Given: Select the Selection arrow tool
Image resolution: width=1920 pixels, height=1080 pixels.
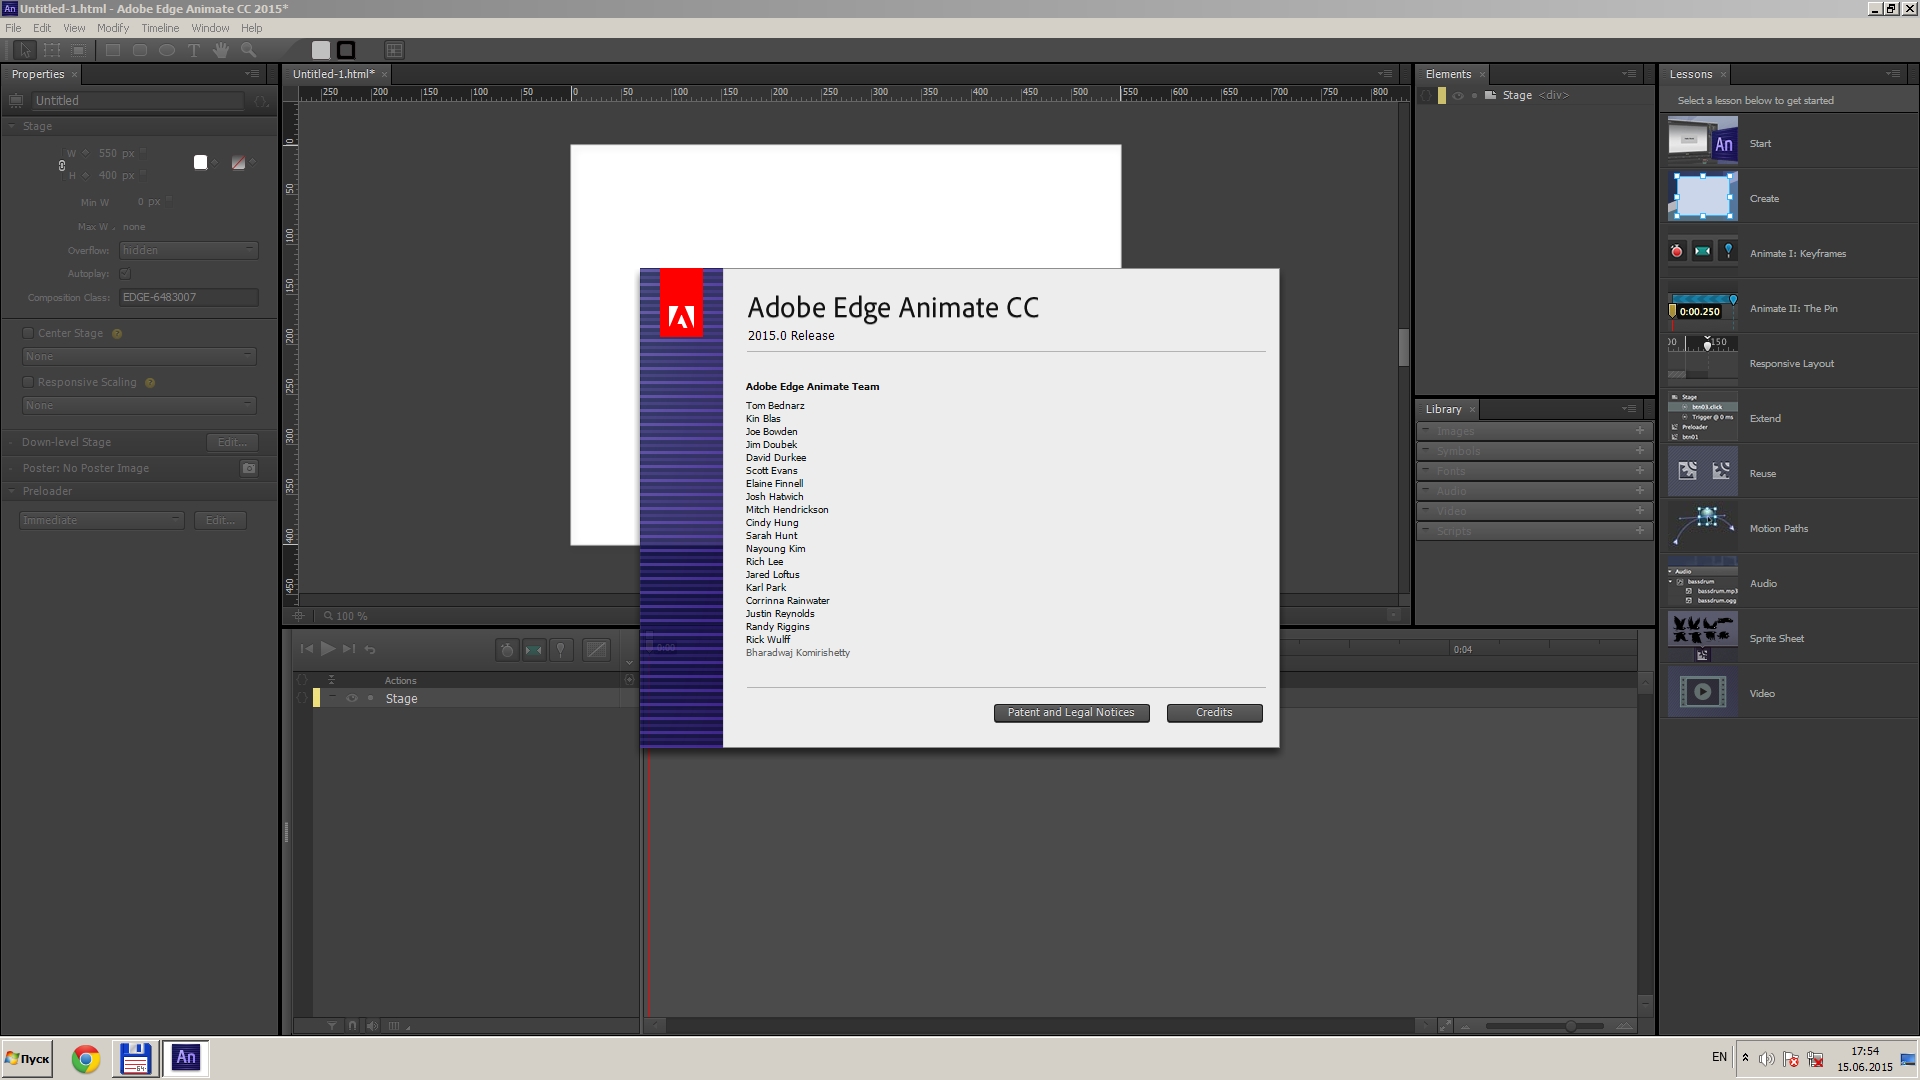Looking at the screenshot, I should click(x=25, y=50).
